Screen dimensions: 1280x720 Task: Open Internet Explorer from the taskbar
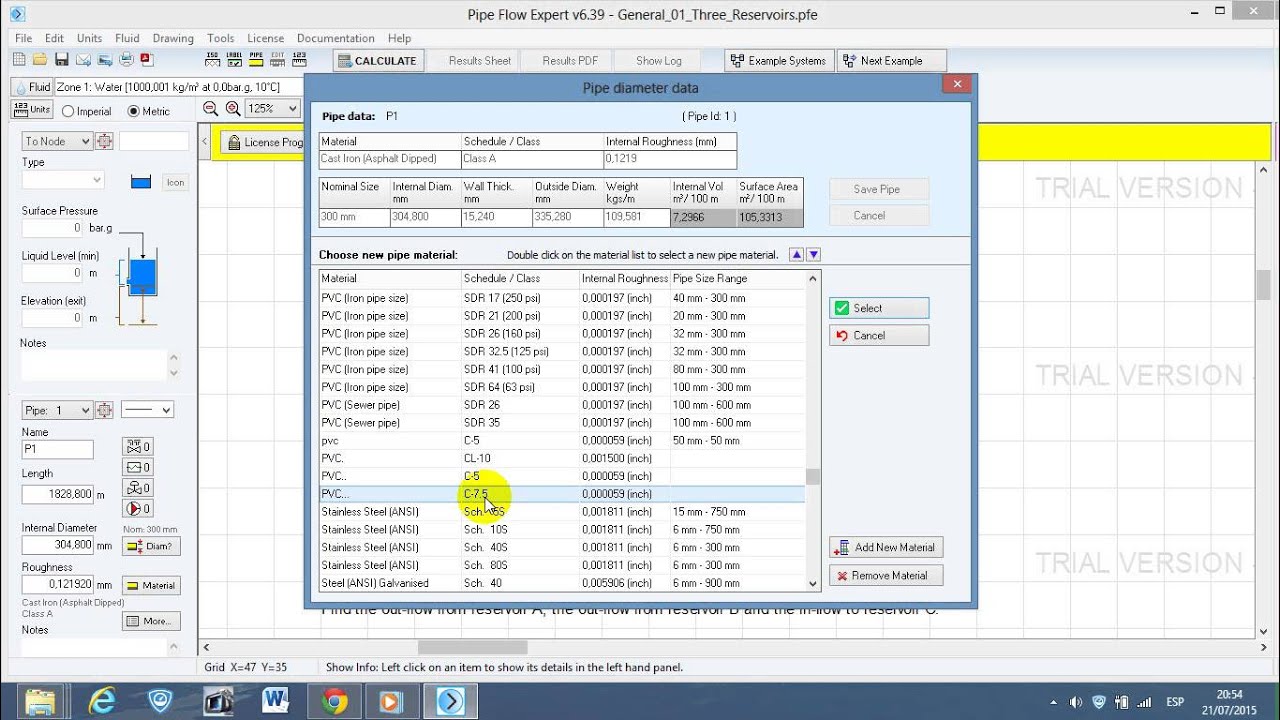click(x=102, y=700)
